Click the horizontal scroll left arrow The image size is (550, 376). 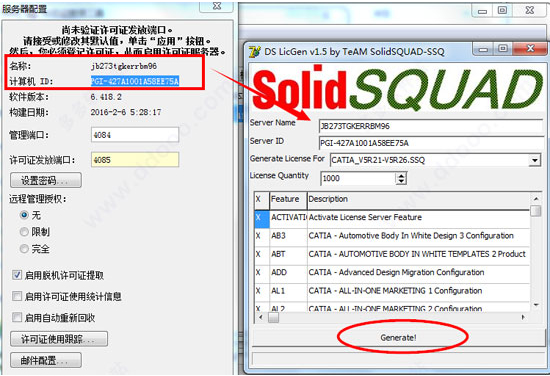261,317
